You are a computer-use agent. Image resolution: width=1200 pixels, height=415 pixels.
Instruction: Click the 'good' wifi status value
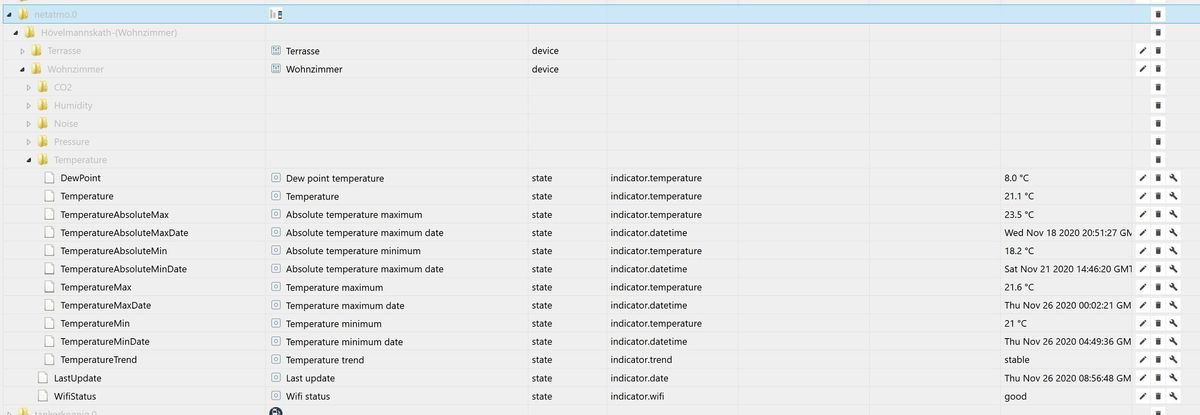click(x=1015, y=396)
